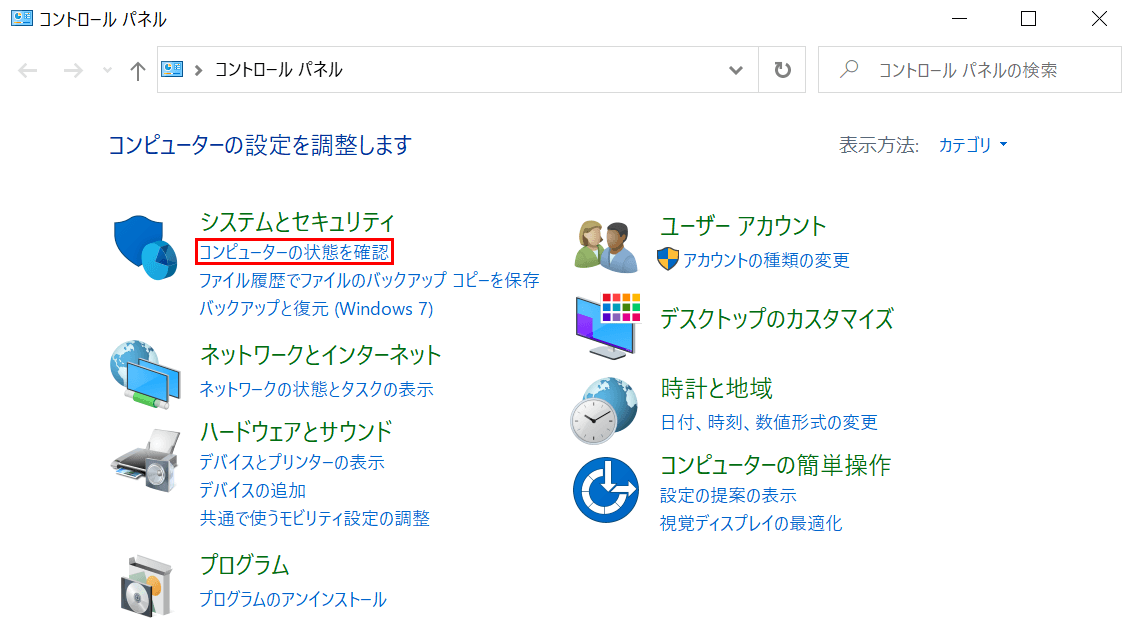Viewport: 1128px width, 644px height.
Task: Click the title bar Control Panel icon
Action: pos(22,18)
